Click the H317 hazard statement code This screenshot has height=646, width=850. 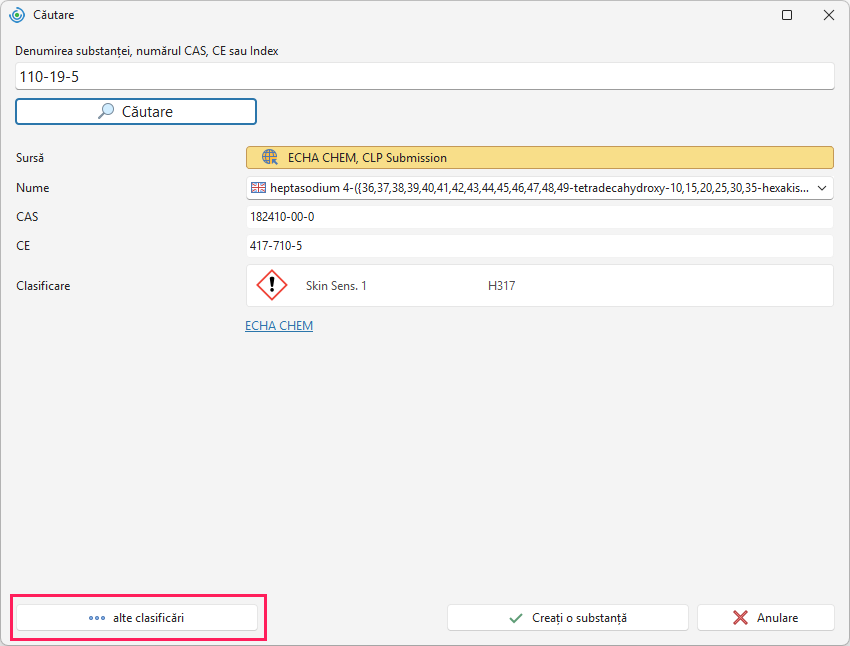[x=501, y=286]
